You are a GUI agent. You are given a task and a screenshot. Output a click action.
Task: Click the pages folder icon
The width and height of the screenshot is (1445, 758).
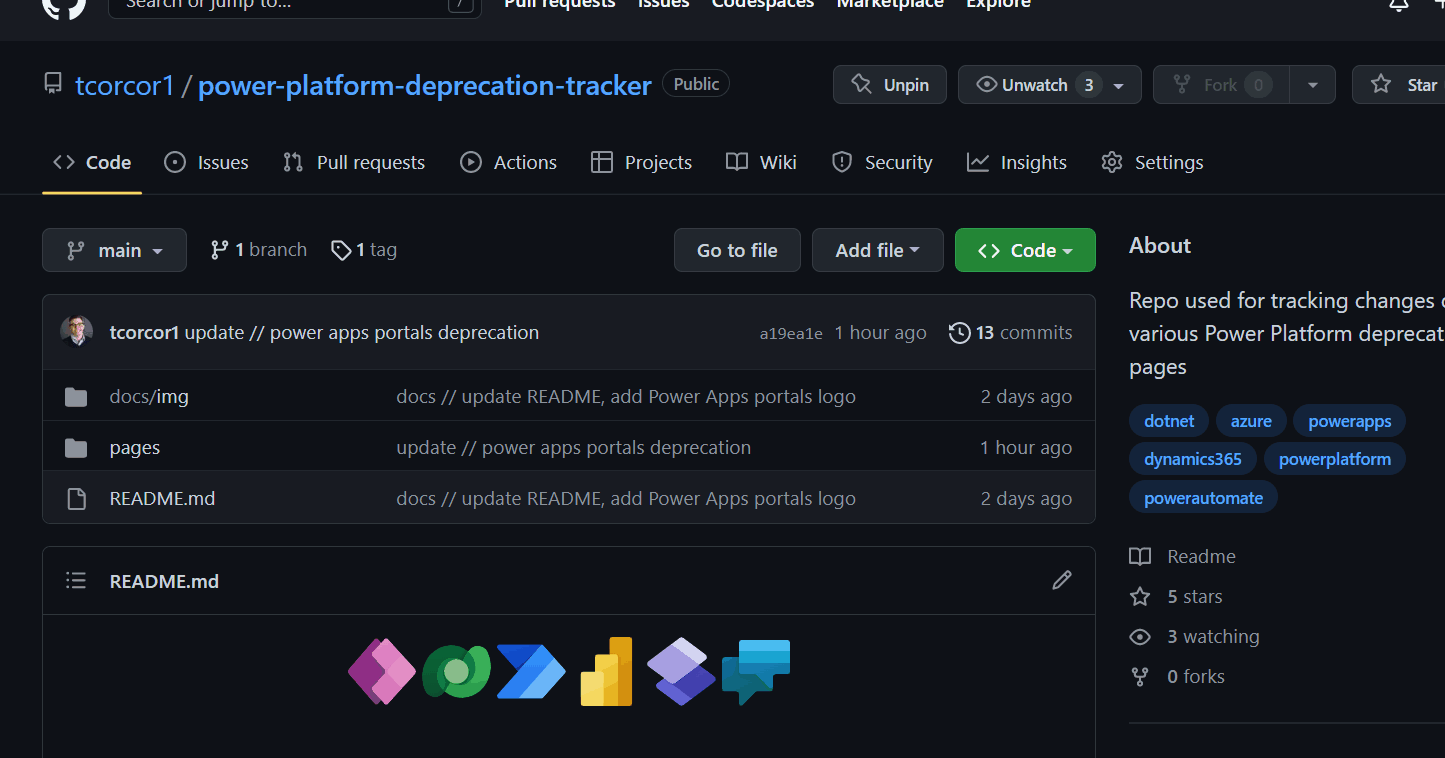[x=76, y=448]
